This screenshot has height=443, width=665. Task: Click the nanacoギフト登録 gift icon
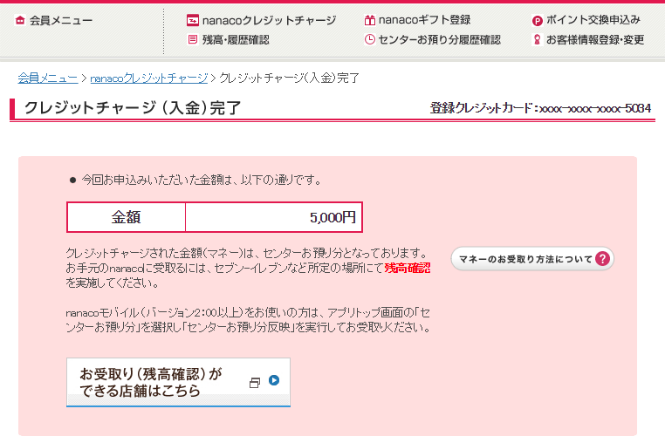370,20
